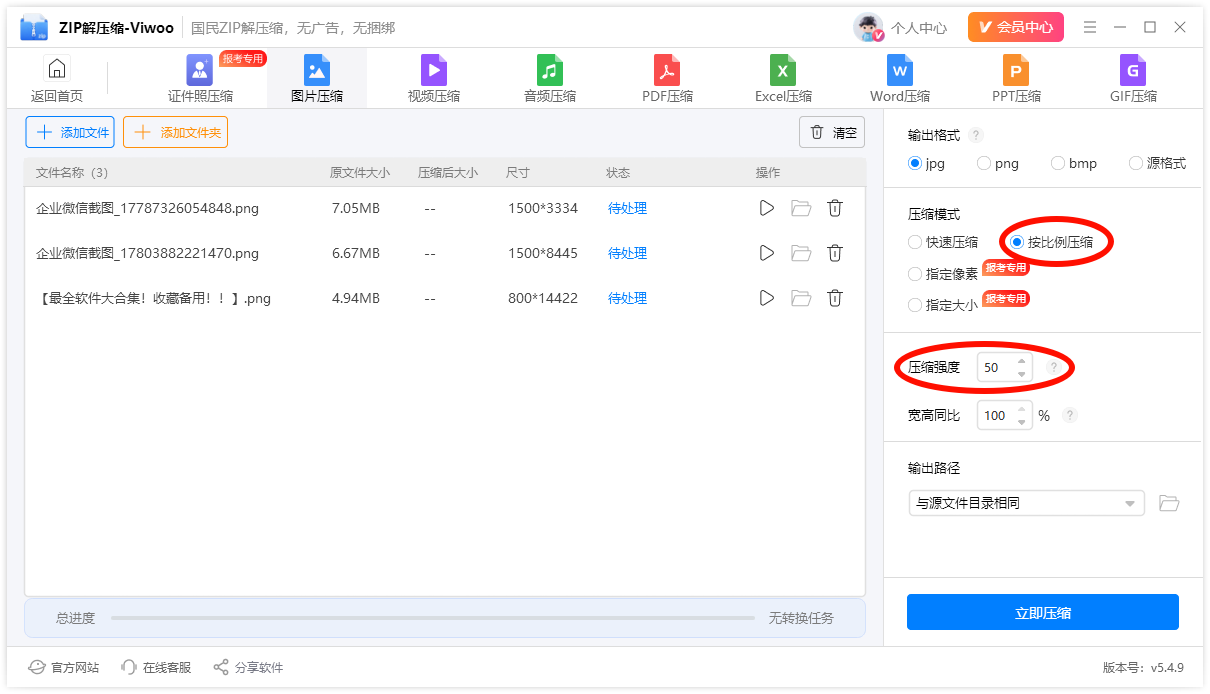The width and height of the screenshot is (1210, 694).
Task: Open the 输出路径 dropdown
Action: [x=1026, y=503]
